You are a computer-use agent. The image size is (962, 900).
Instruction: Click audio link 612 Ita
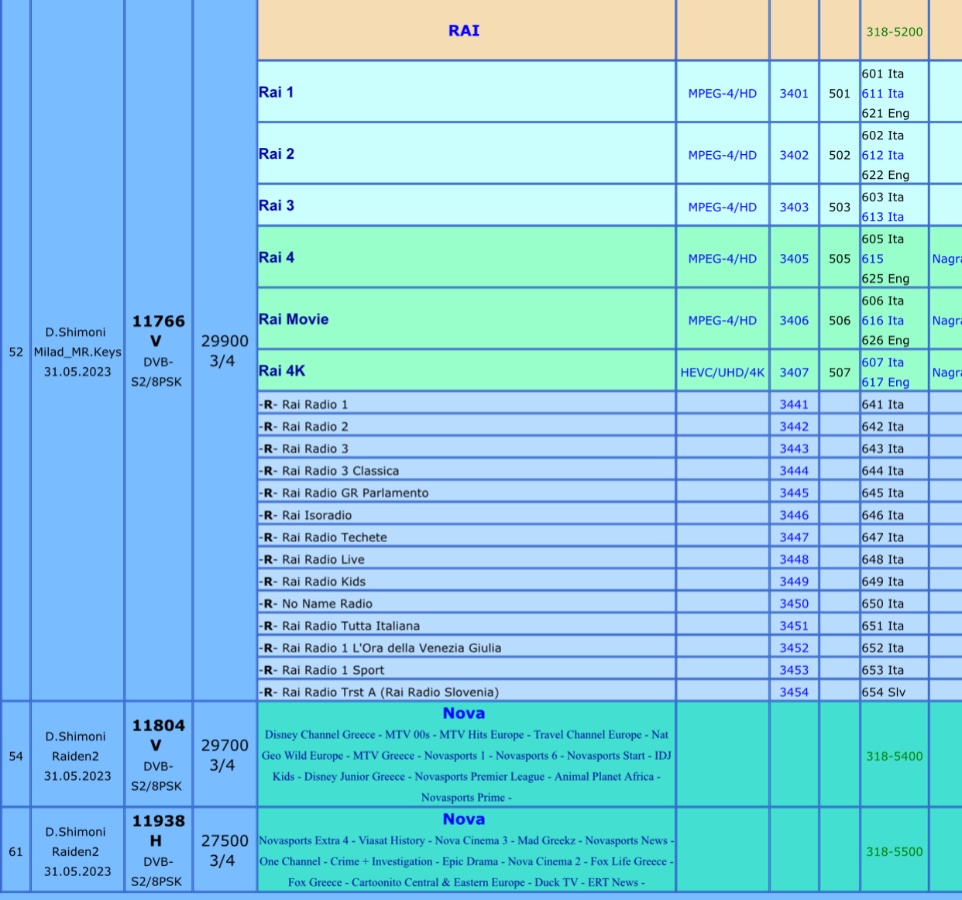[882, 155]
